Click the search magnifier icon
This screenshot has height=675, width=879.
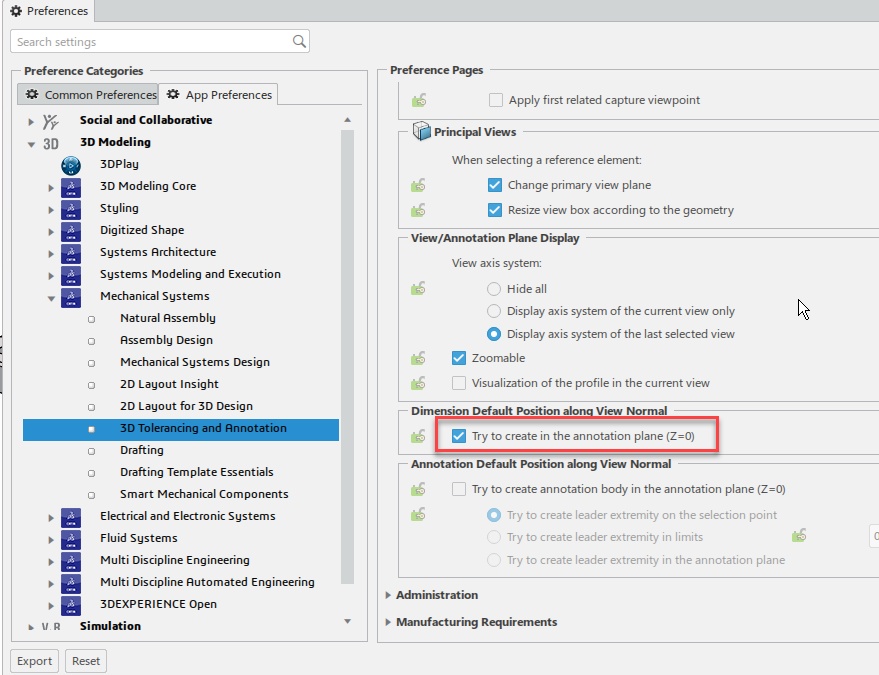tap(299, 42)
